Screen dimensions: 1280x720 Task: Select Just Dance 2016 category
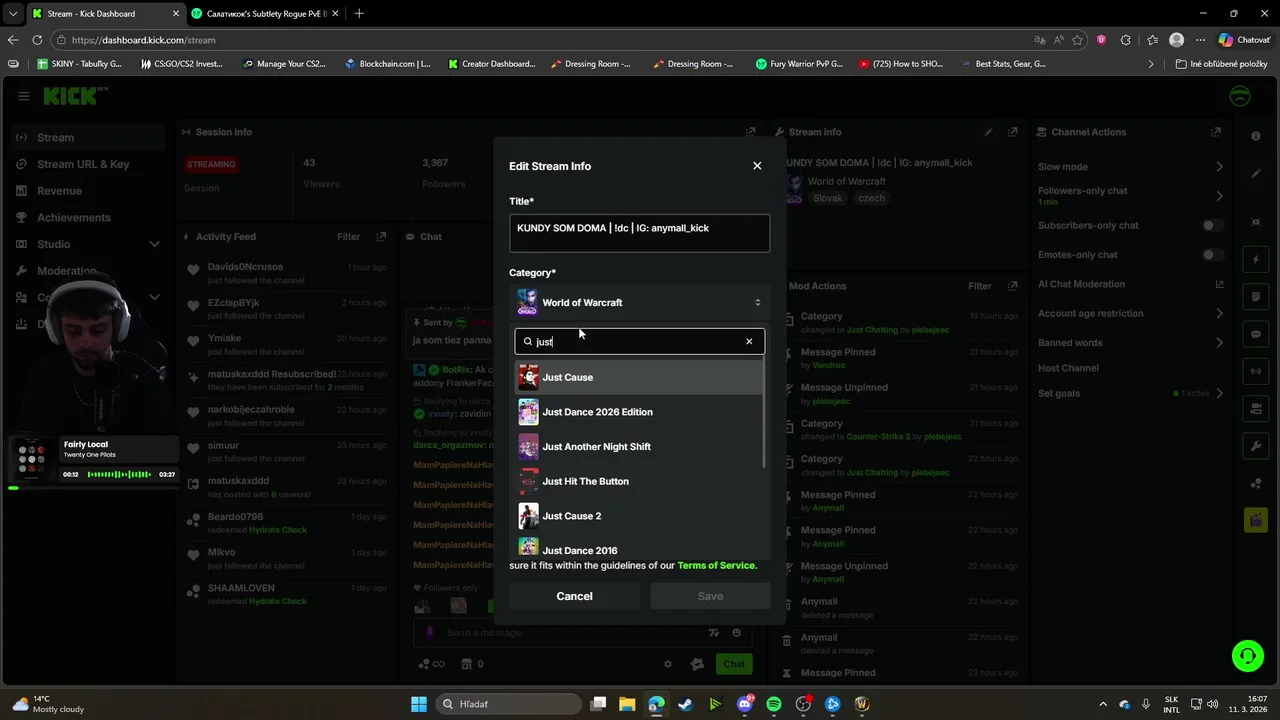pyautogui.click(x=639, y=548)
